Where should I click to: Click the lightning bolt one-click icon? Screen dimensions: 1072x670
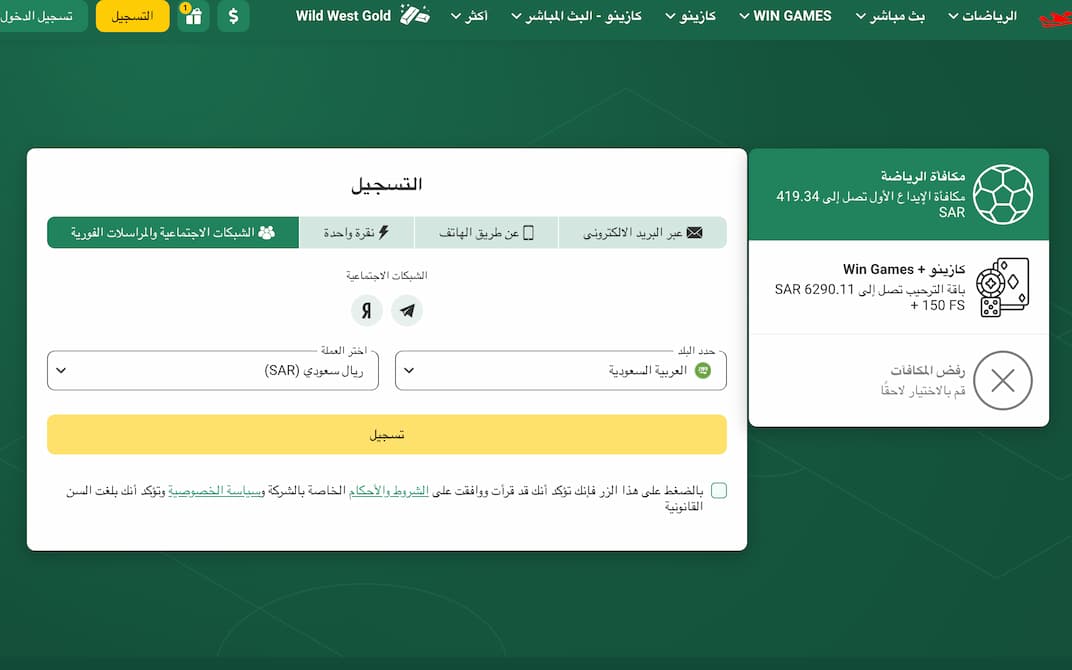tap(384, 232)
